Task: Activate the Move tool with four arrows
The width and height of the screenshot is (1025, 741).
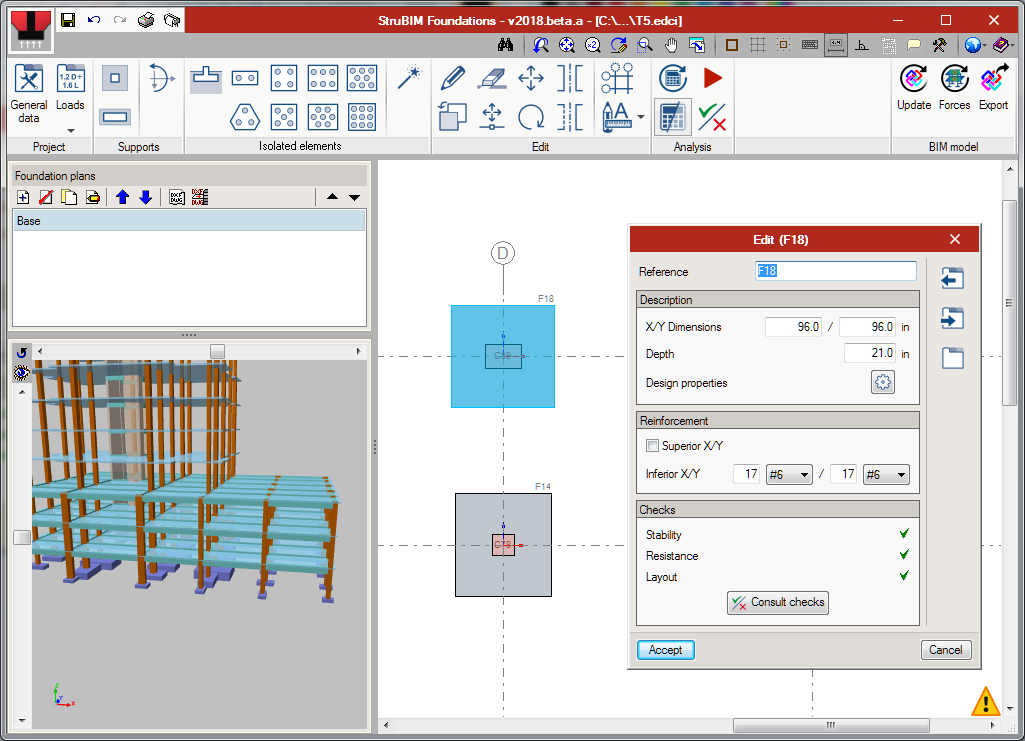Action: pyautogui.click(x=531, y=78)
